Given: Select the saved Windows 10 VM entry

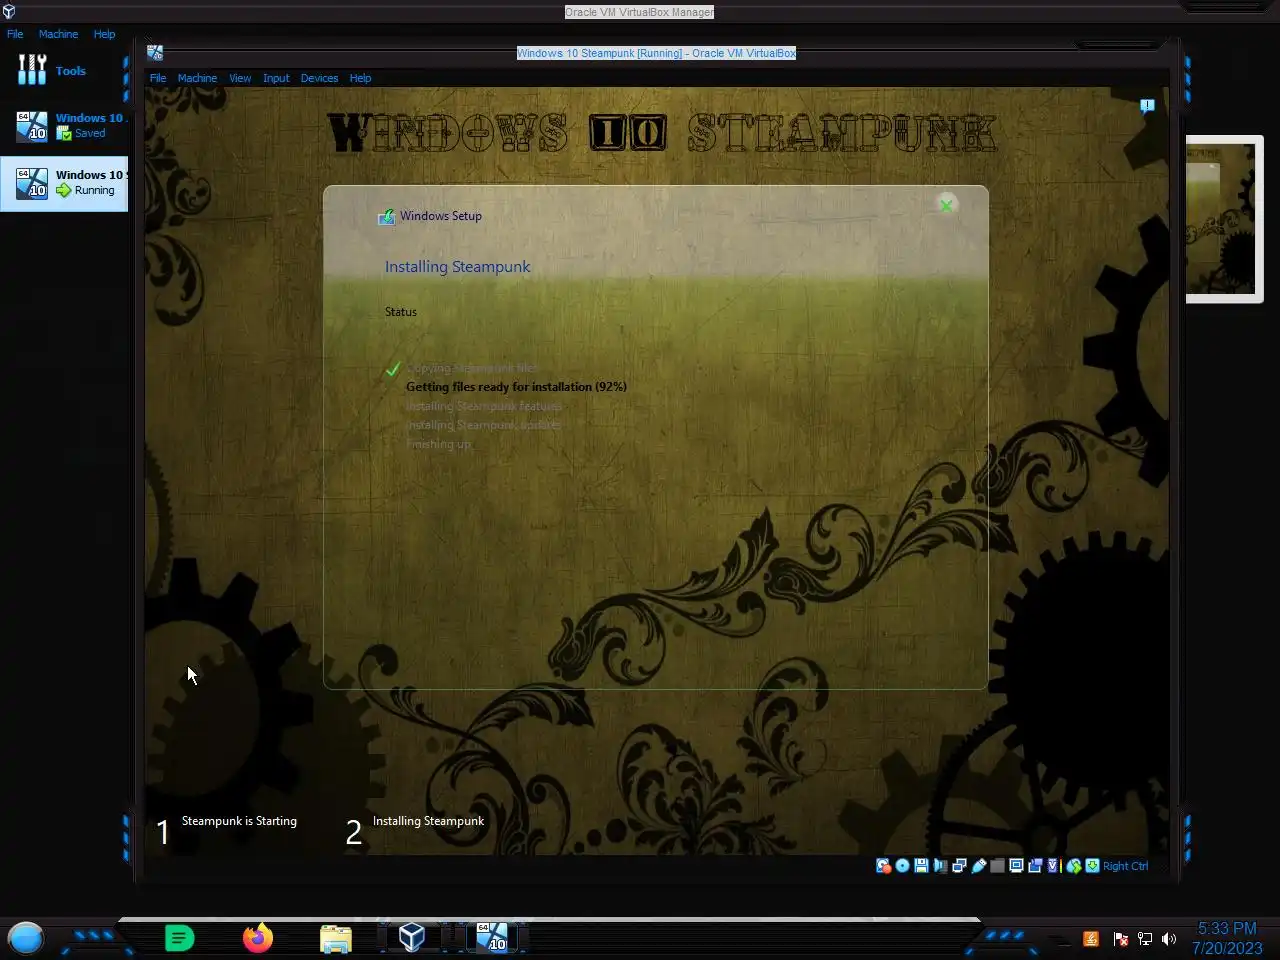Looking at the screenshot, I should [64, 126].
